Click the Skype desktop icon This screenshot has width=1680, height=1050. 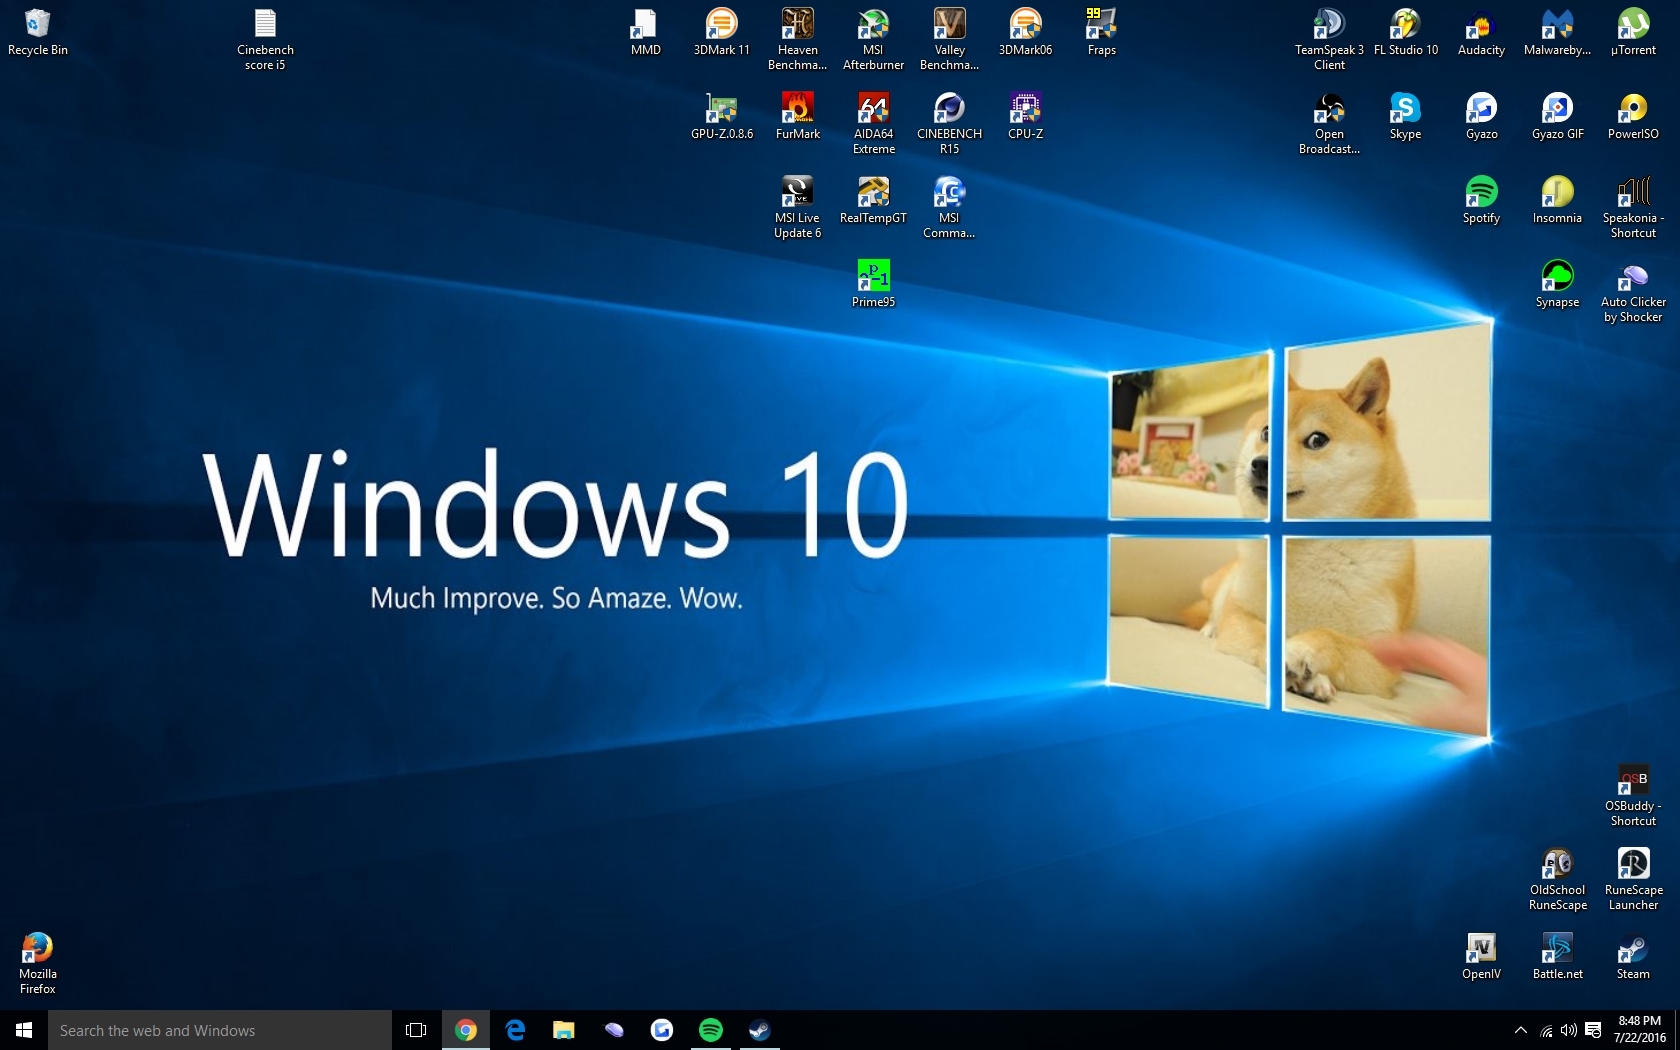coord(1405,116)
